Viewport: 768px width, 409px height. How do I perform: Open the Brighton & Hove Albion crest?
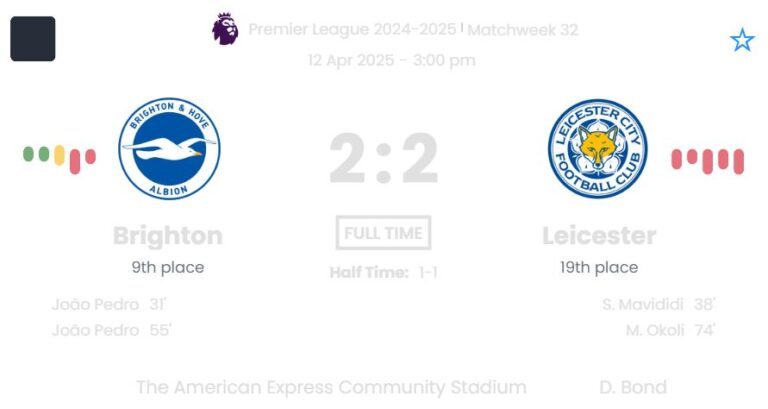[169, 150]
